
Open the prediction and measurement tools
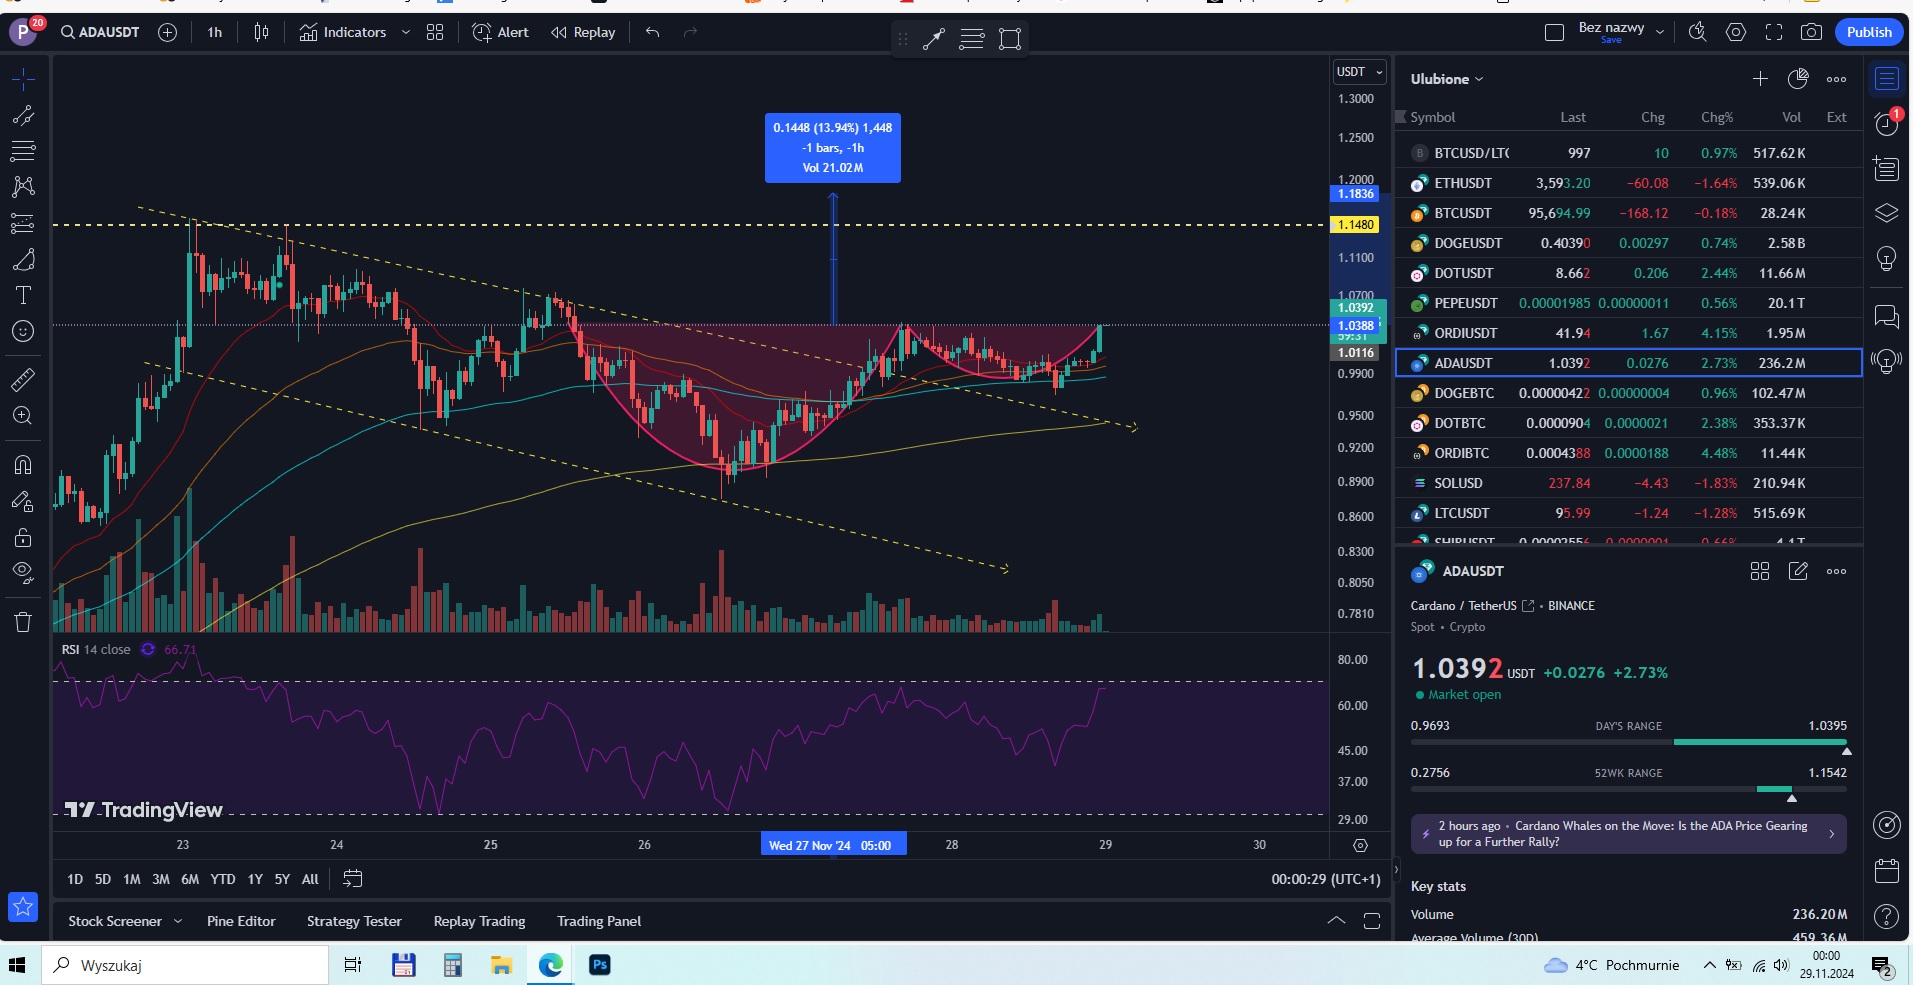tap(23, 223)
